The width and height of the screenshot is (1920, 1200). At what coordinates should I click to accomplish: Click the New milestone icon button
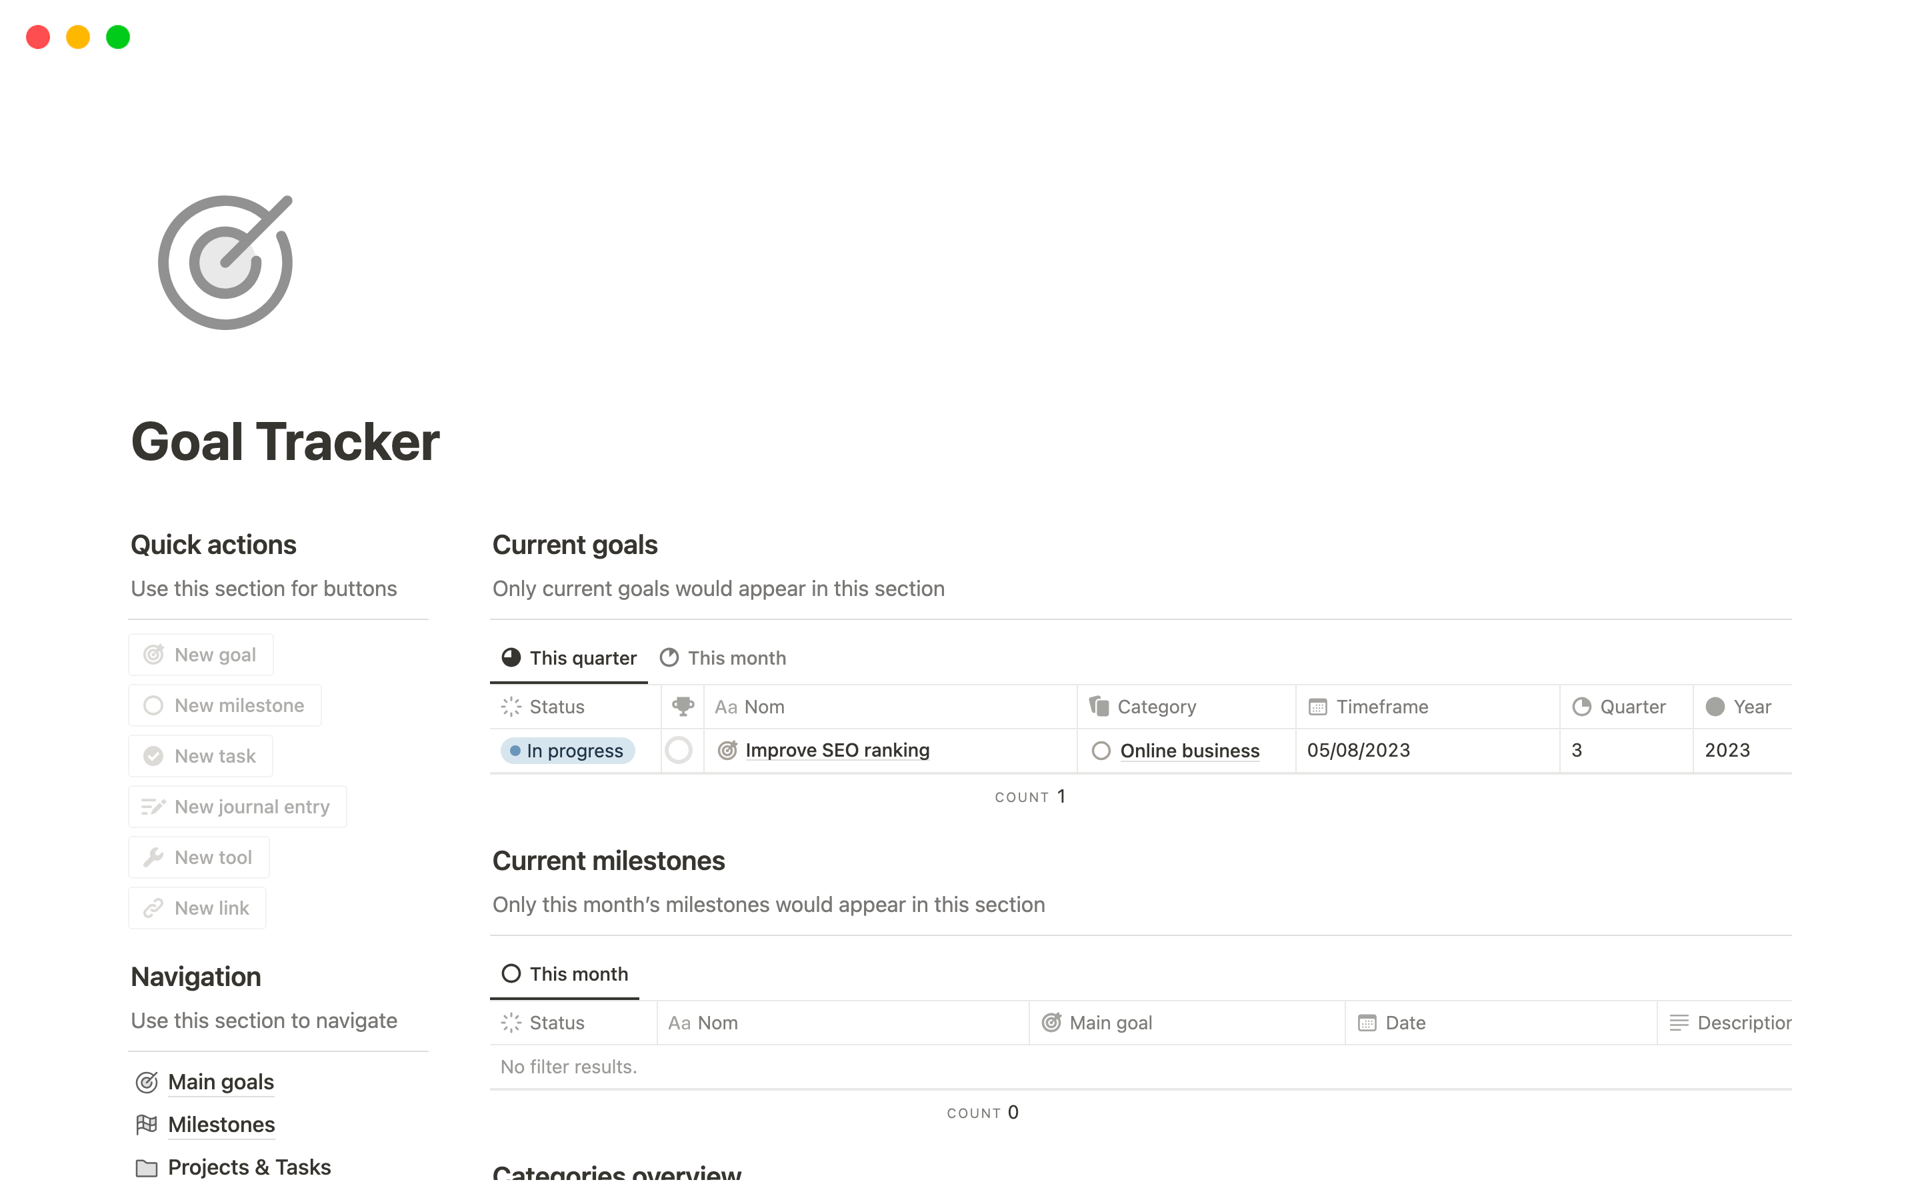(x=152, y=705)
